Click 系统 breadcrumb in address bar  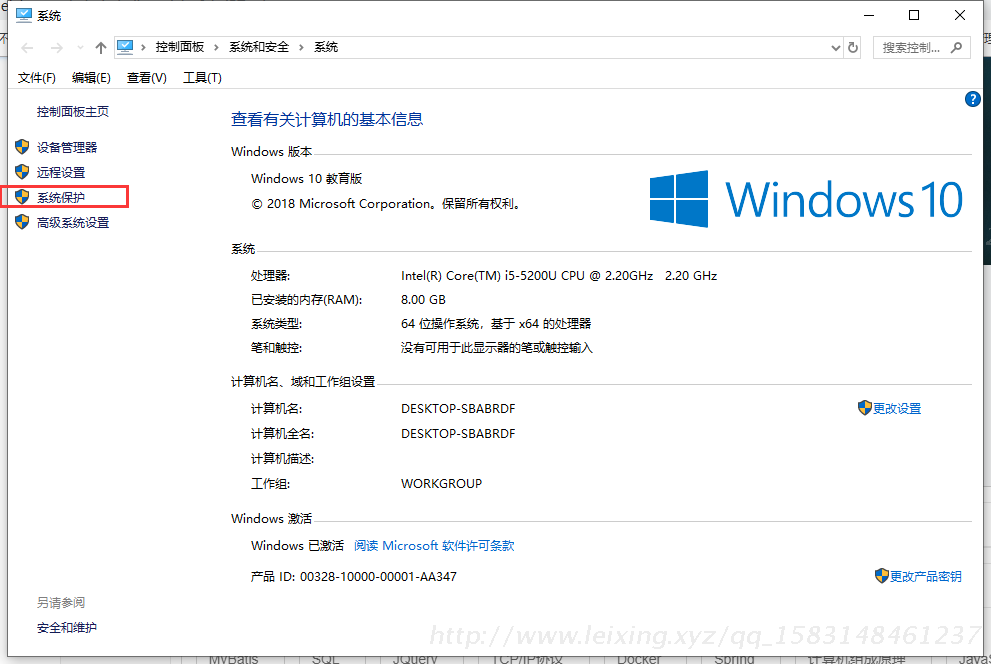pos(326,47)
